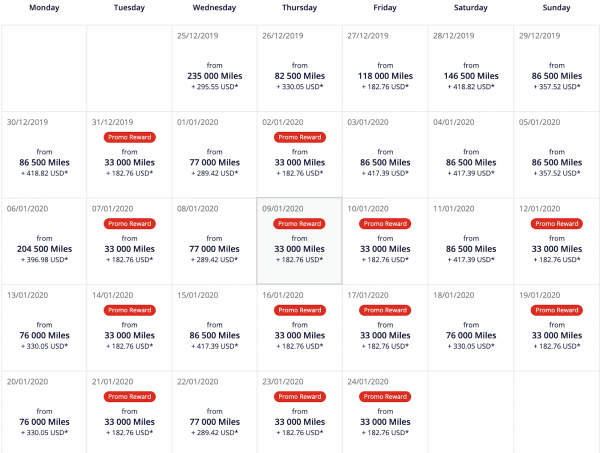Click the Promo Reward badge on 02/01/2020
Image resolution: width=600 pixels, height=453 pixels.
pos(300,137)
